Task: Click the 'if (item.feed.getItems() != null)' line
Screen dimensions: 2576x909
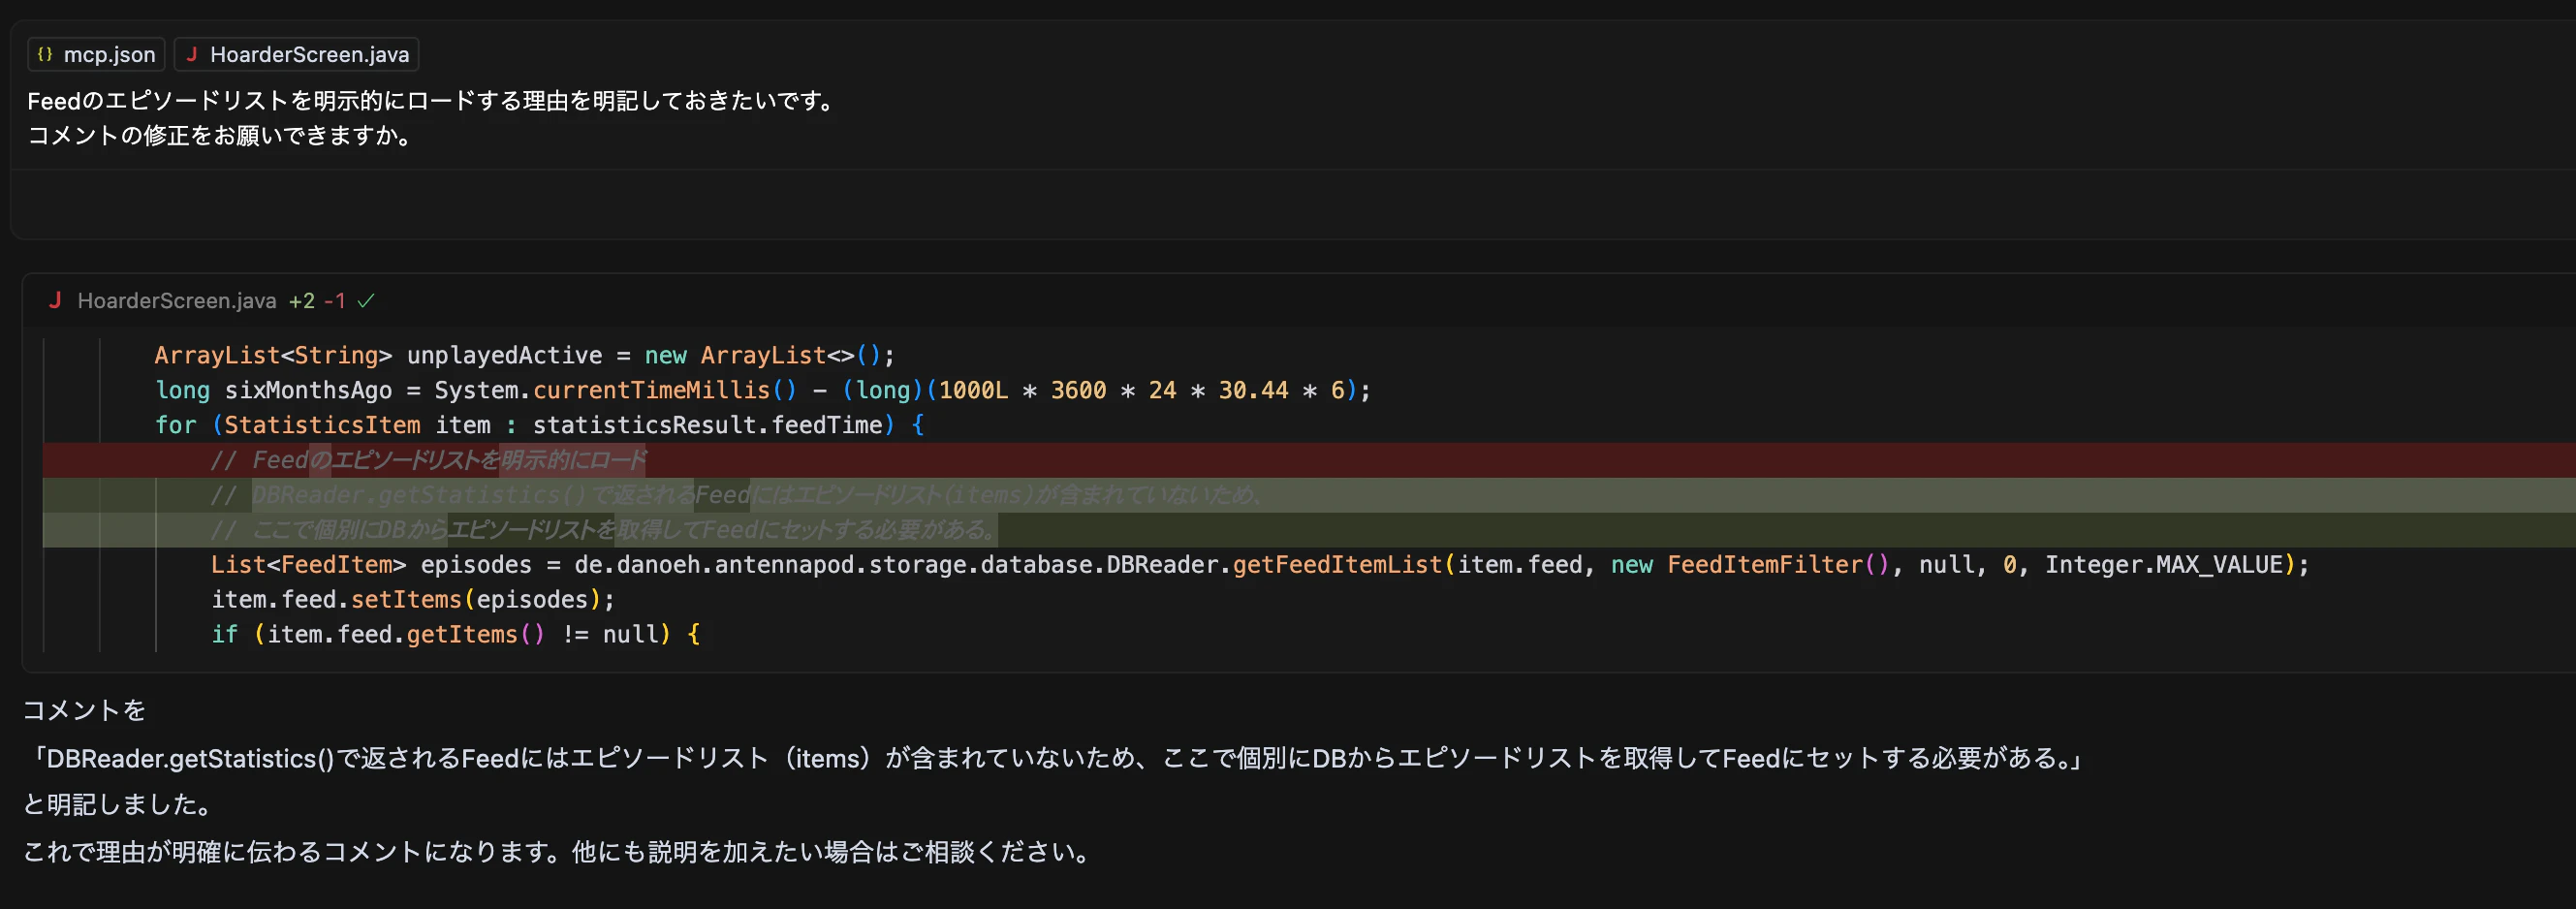Action: point(455,635)
